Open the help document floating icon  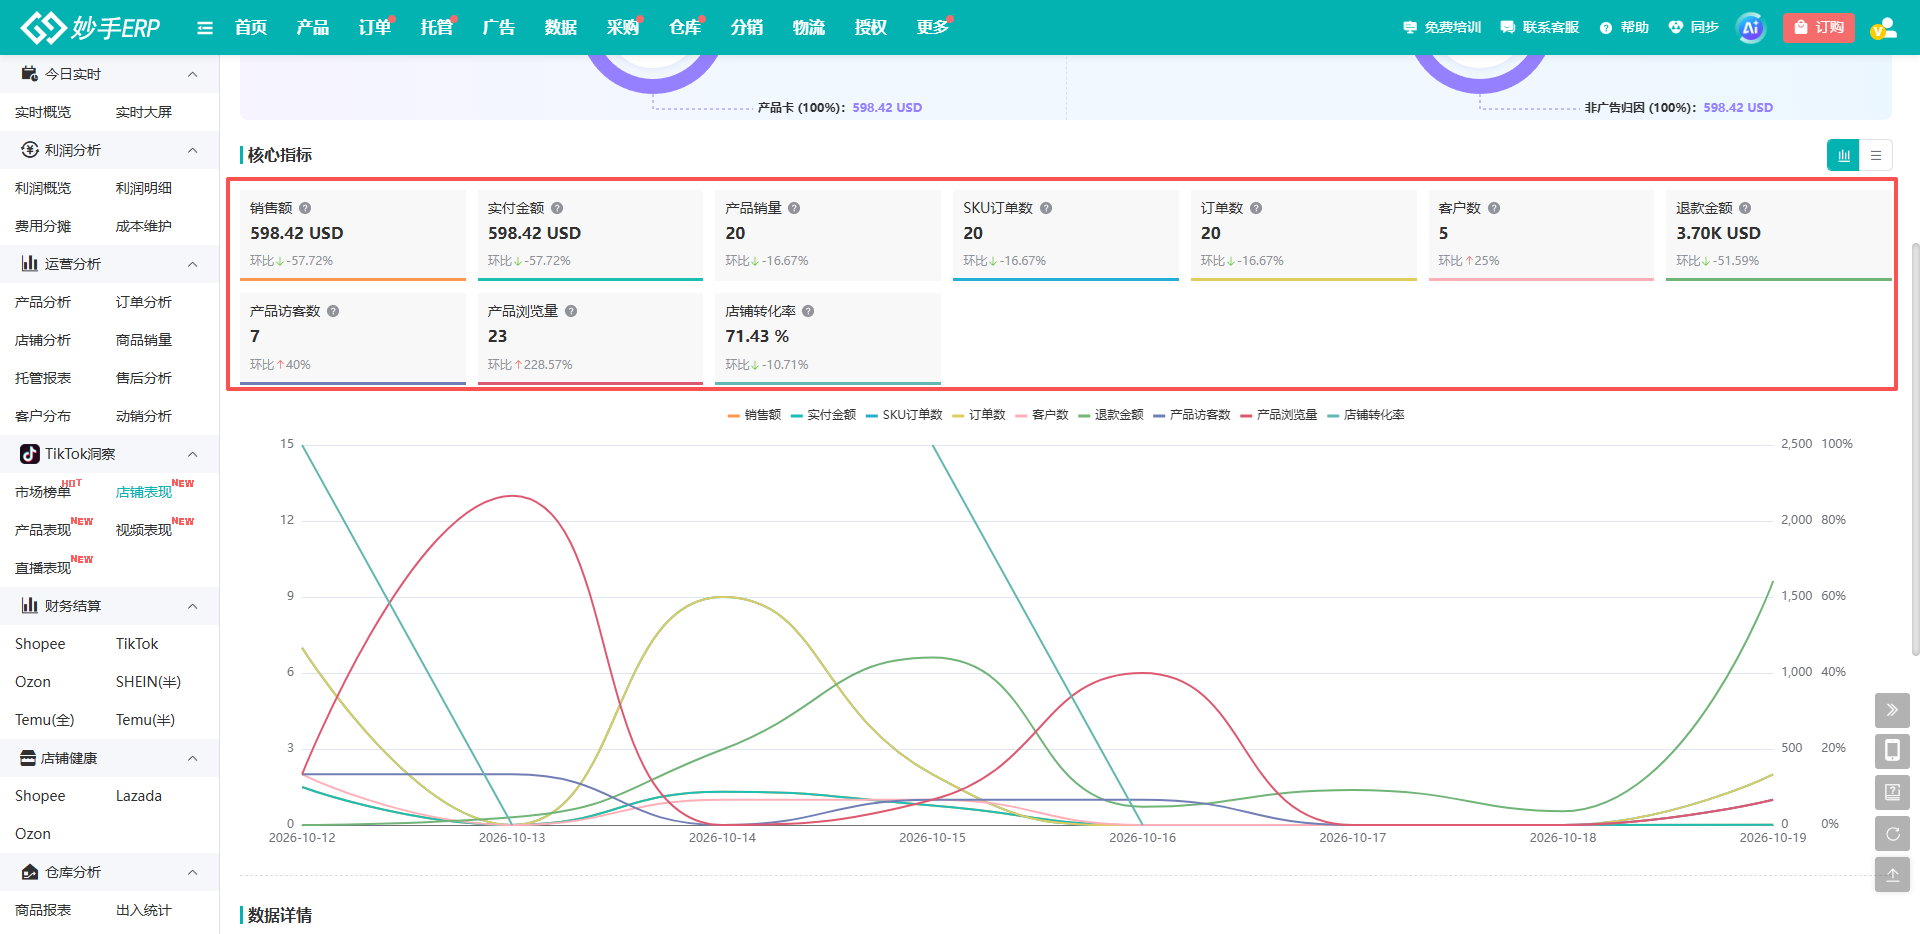pos(1892,792)
